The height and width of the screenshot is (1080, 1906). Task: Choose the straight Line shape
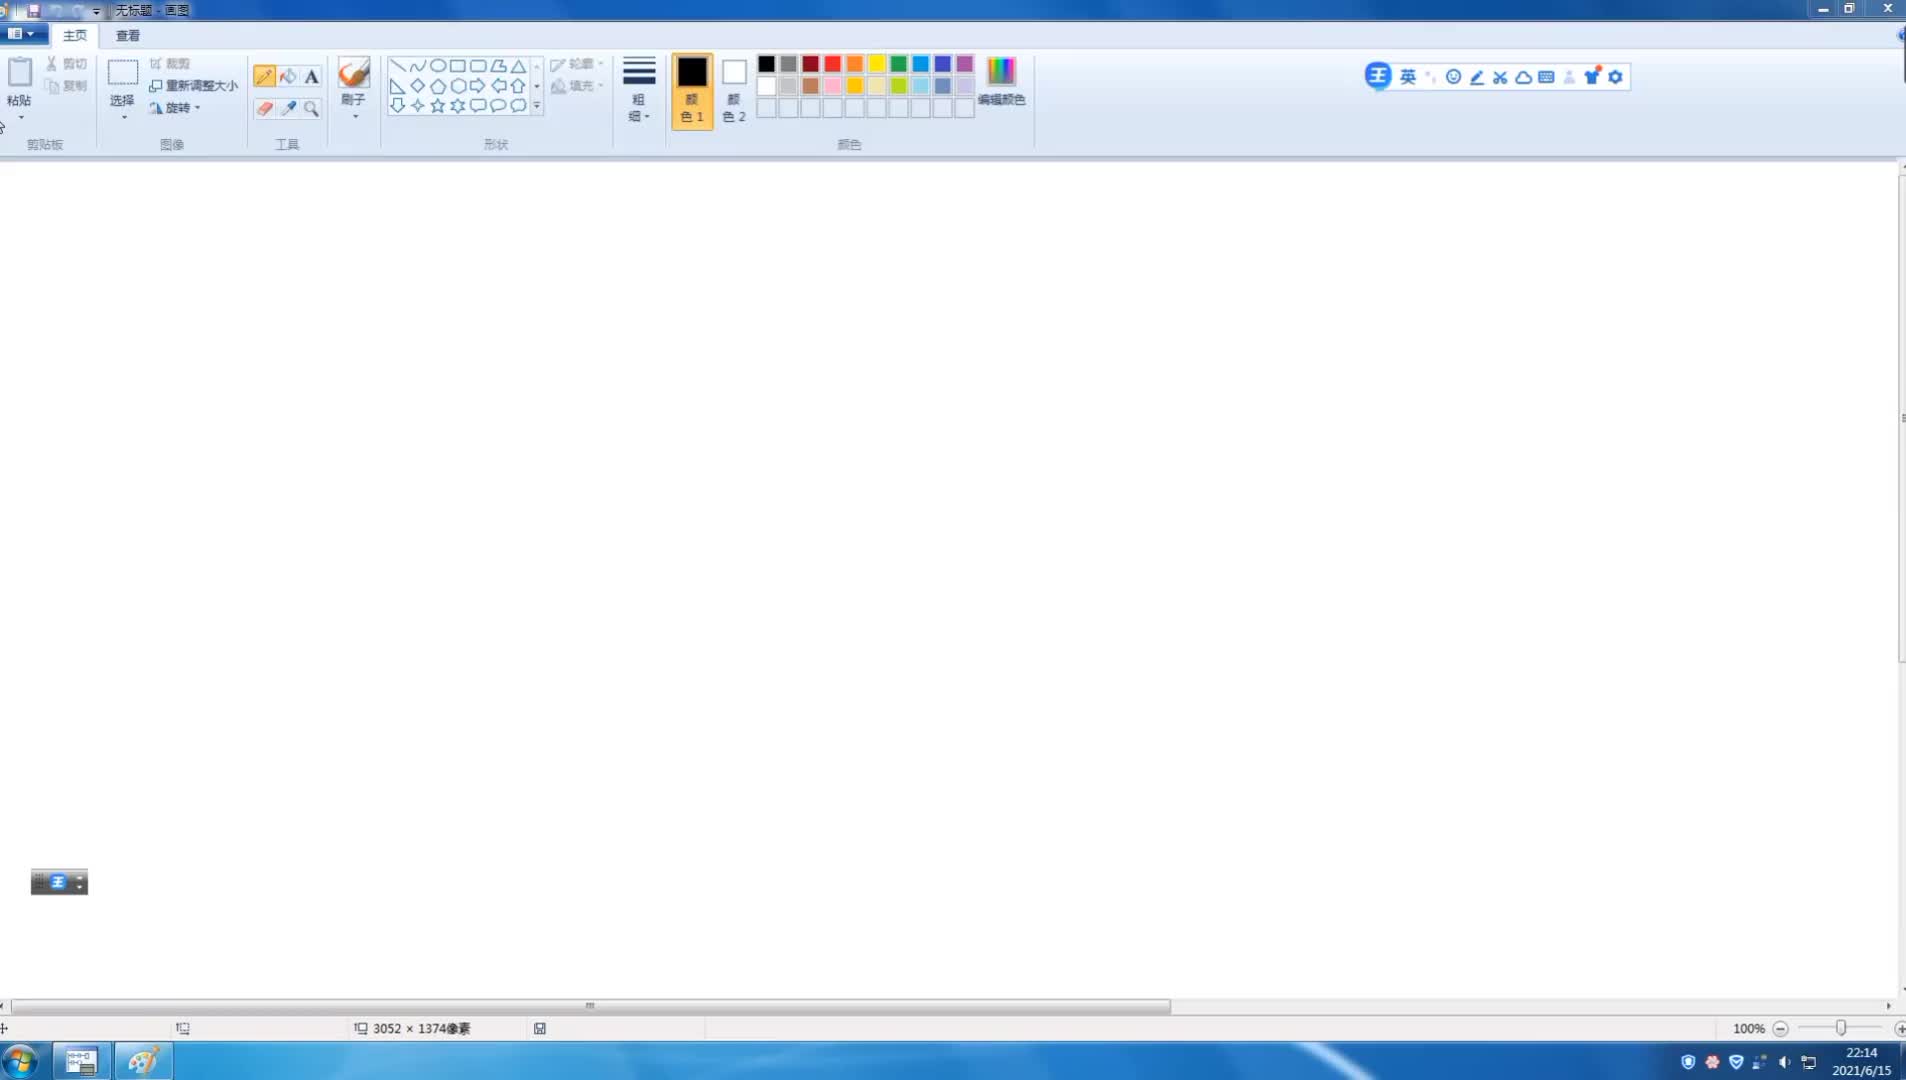398,66
